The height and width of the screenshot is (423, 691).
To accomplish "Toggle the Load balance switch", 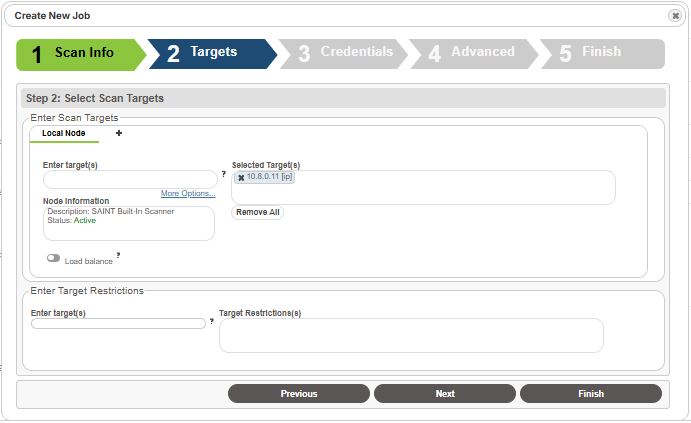I will pyautogui.click(x=54, y=258).
